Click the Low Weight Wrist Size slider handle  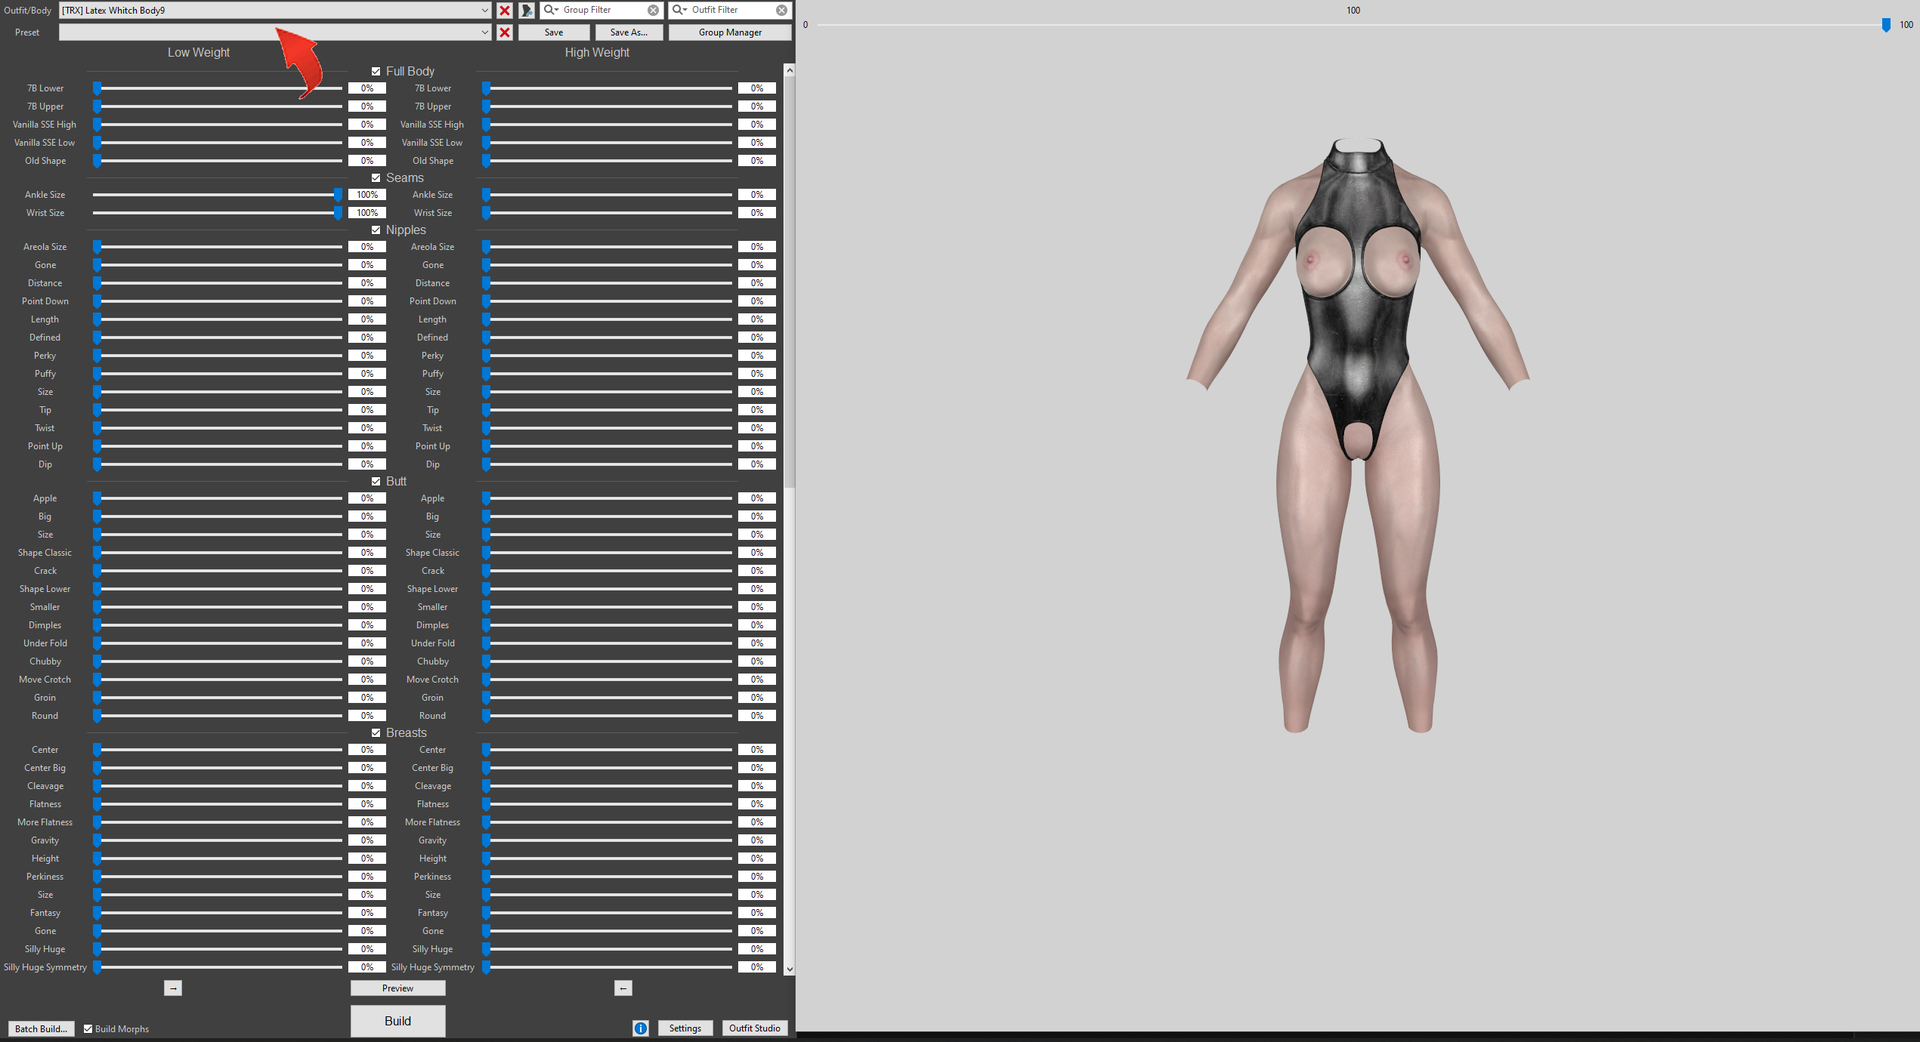[x=338, y=213]
